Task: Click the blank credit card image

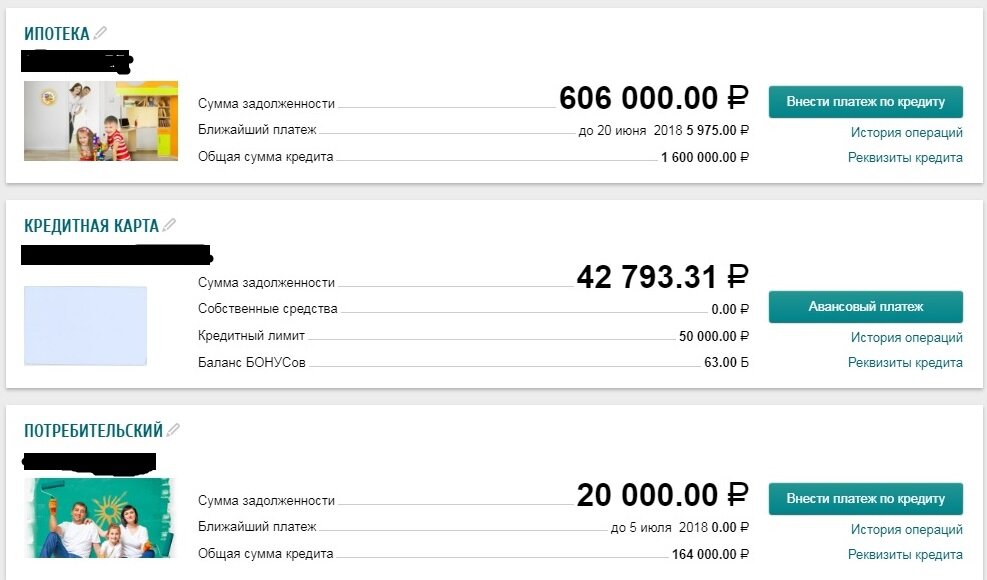Action: (x=86, y=326)
